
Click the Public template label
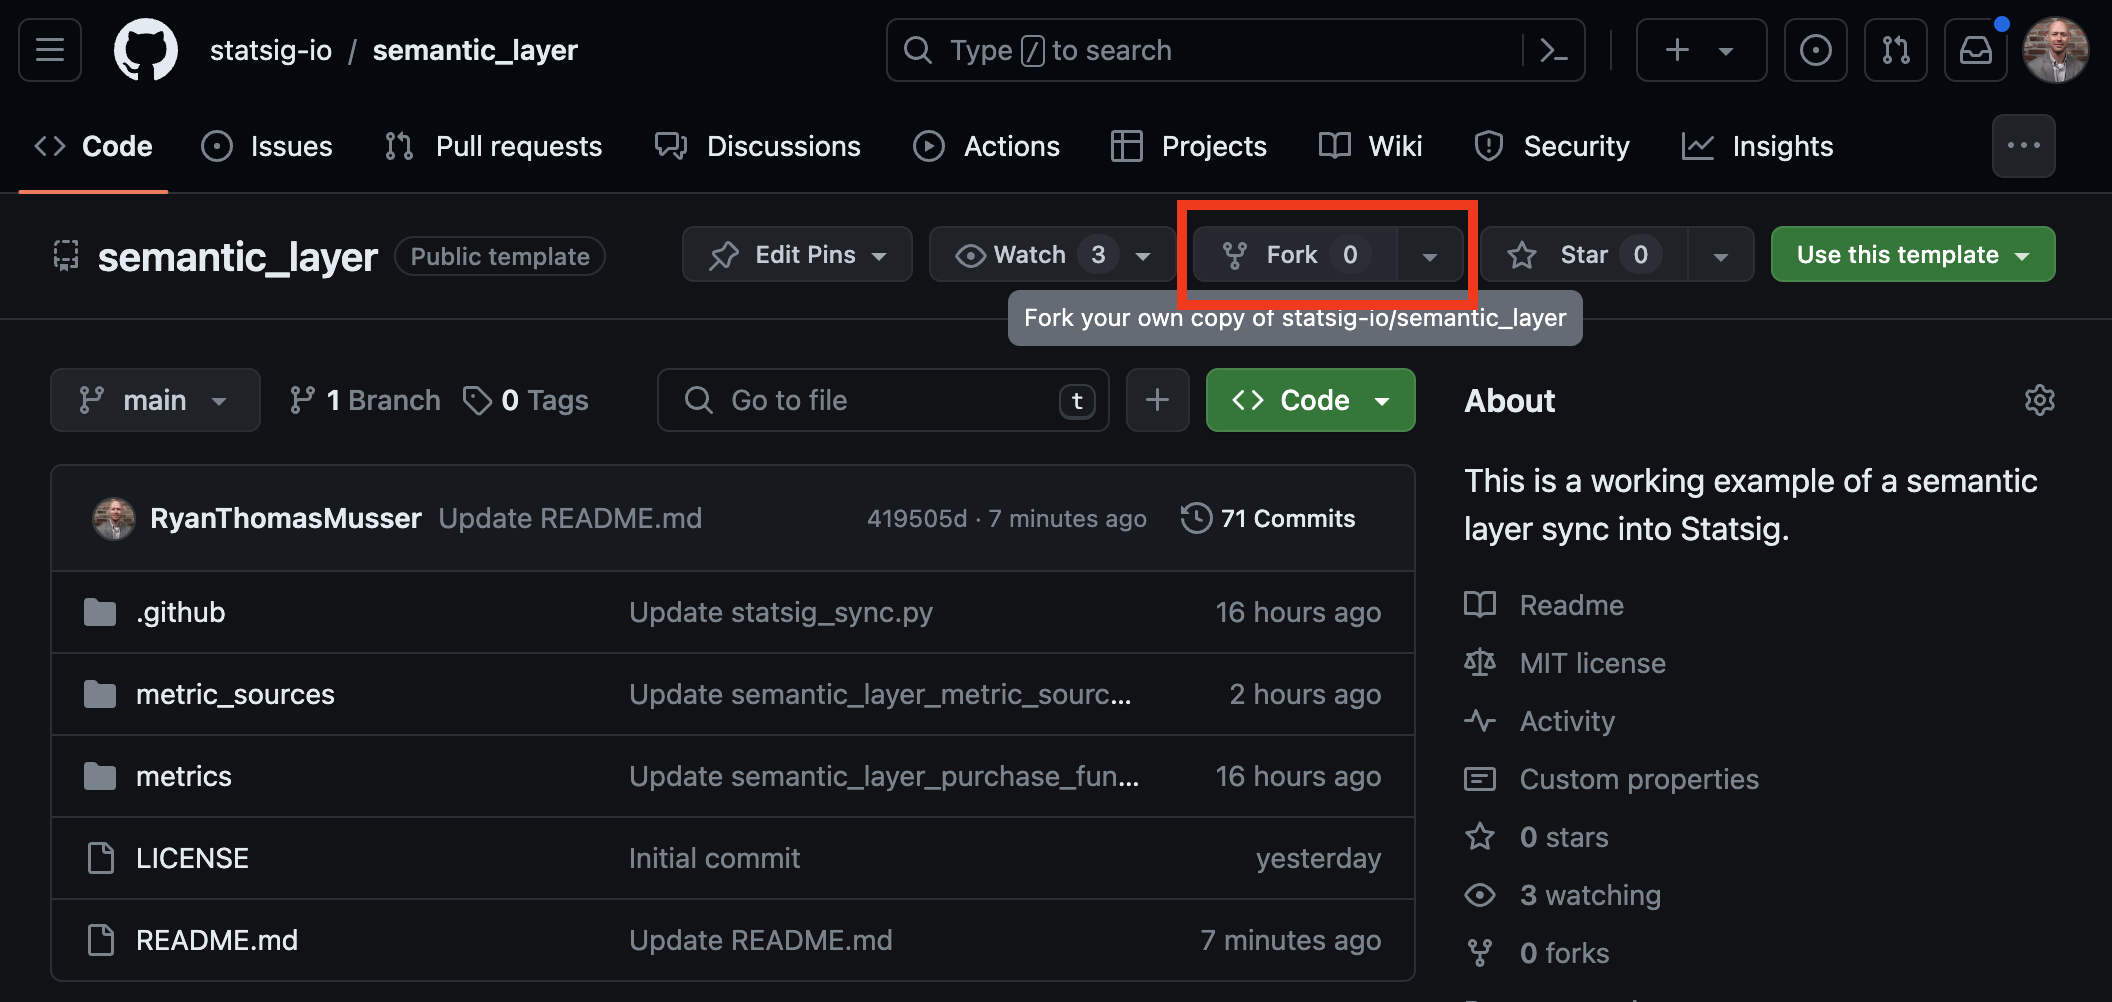500,256
